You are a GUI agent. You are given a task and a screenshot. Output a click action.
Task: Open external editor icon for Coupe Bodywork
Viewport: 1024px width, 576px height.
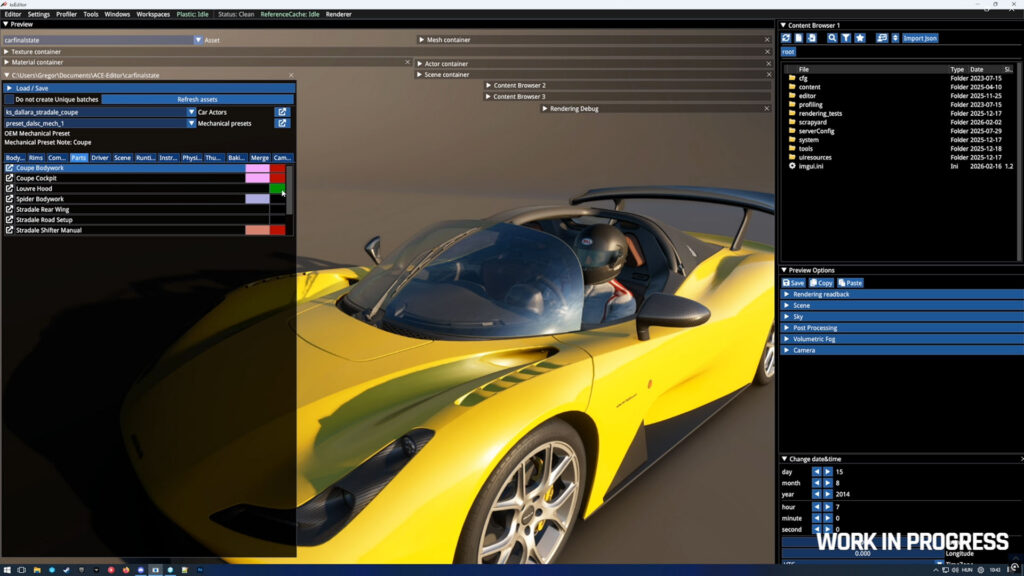point(9,168)
